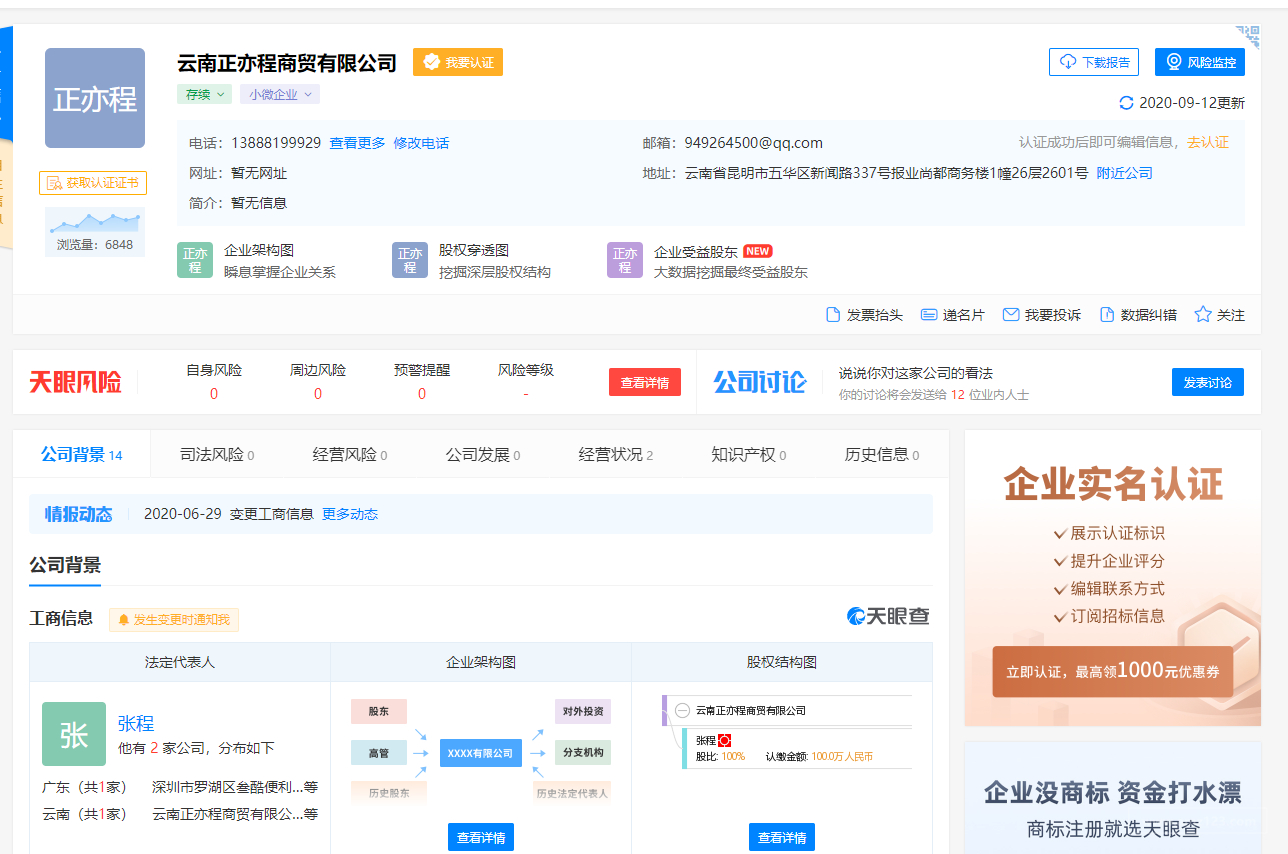Screen dimensions: 1288x854
Task: Collapse the 云南正亦程商贸有限公司 equity tree node
Action: click(x=682, y=711)
